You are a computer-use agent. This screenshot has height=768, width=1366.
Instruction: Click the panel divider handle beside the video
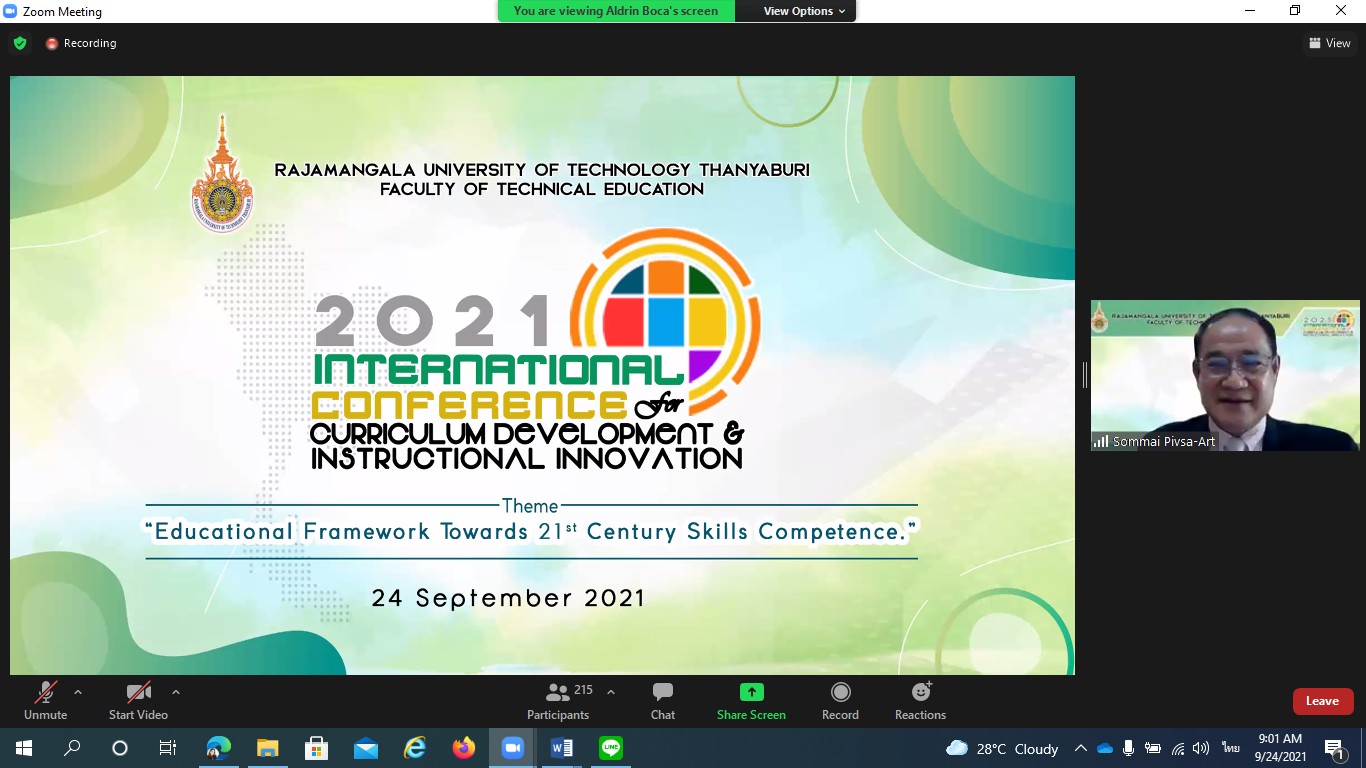coord(1084,375)
